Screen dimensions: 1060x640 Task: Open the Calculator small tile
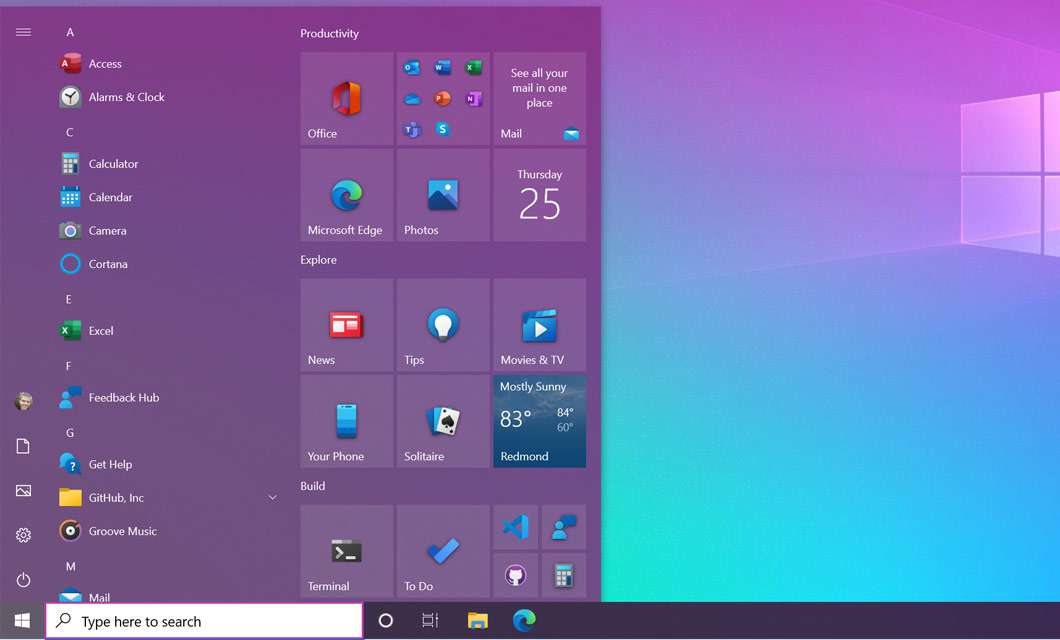point(564,576)
